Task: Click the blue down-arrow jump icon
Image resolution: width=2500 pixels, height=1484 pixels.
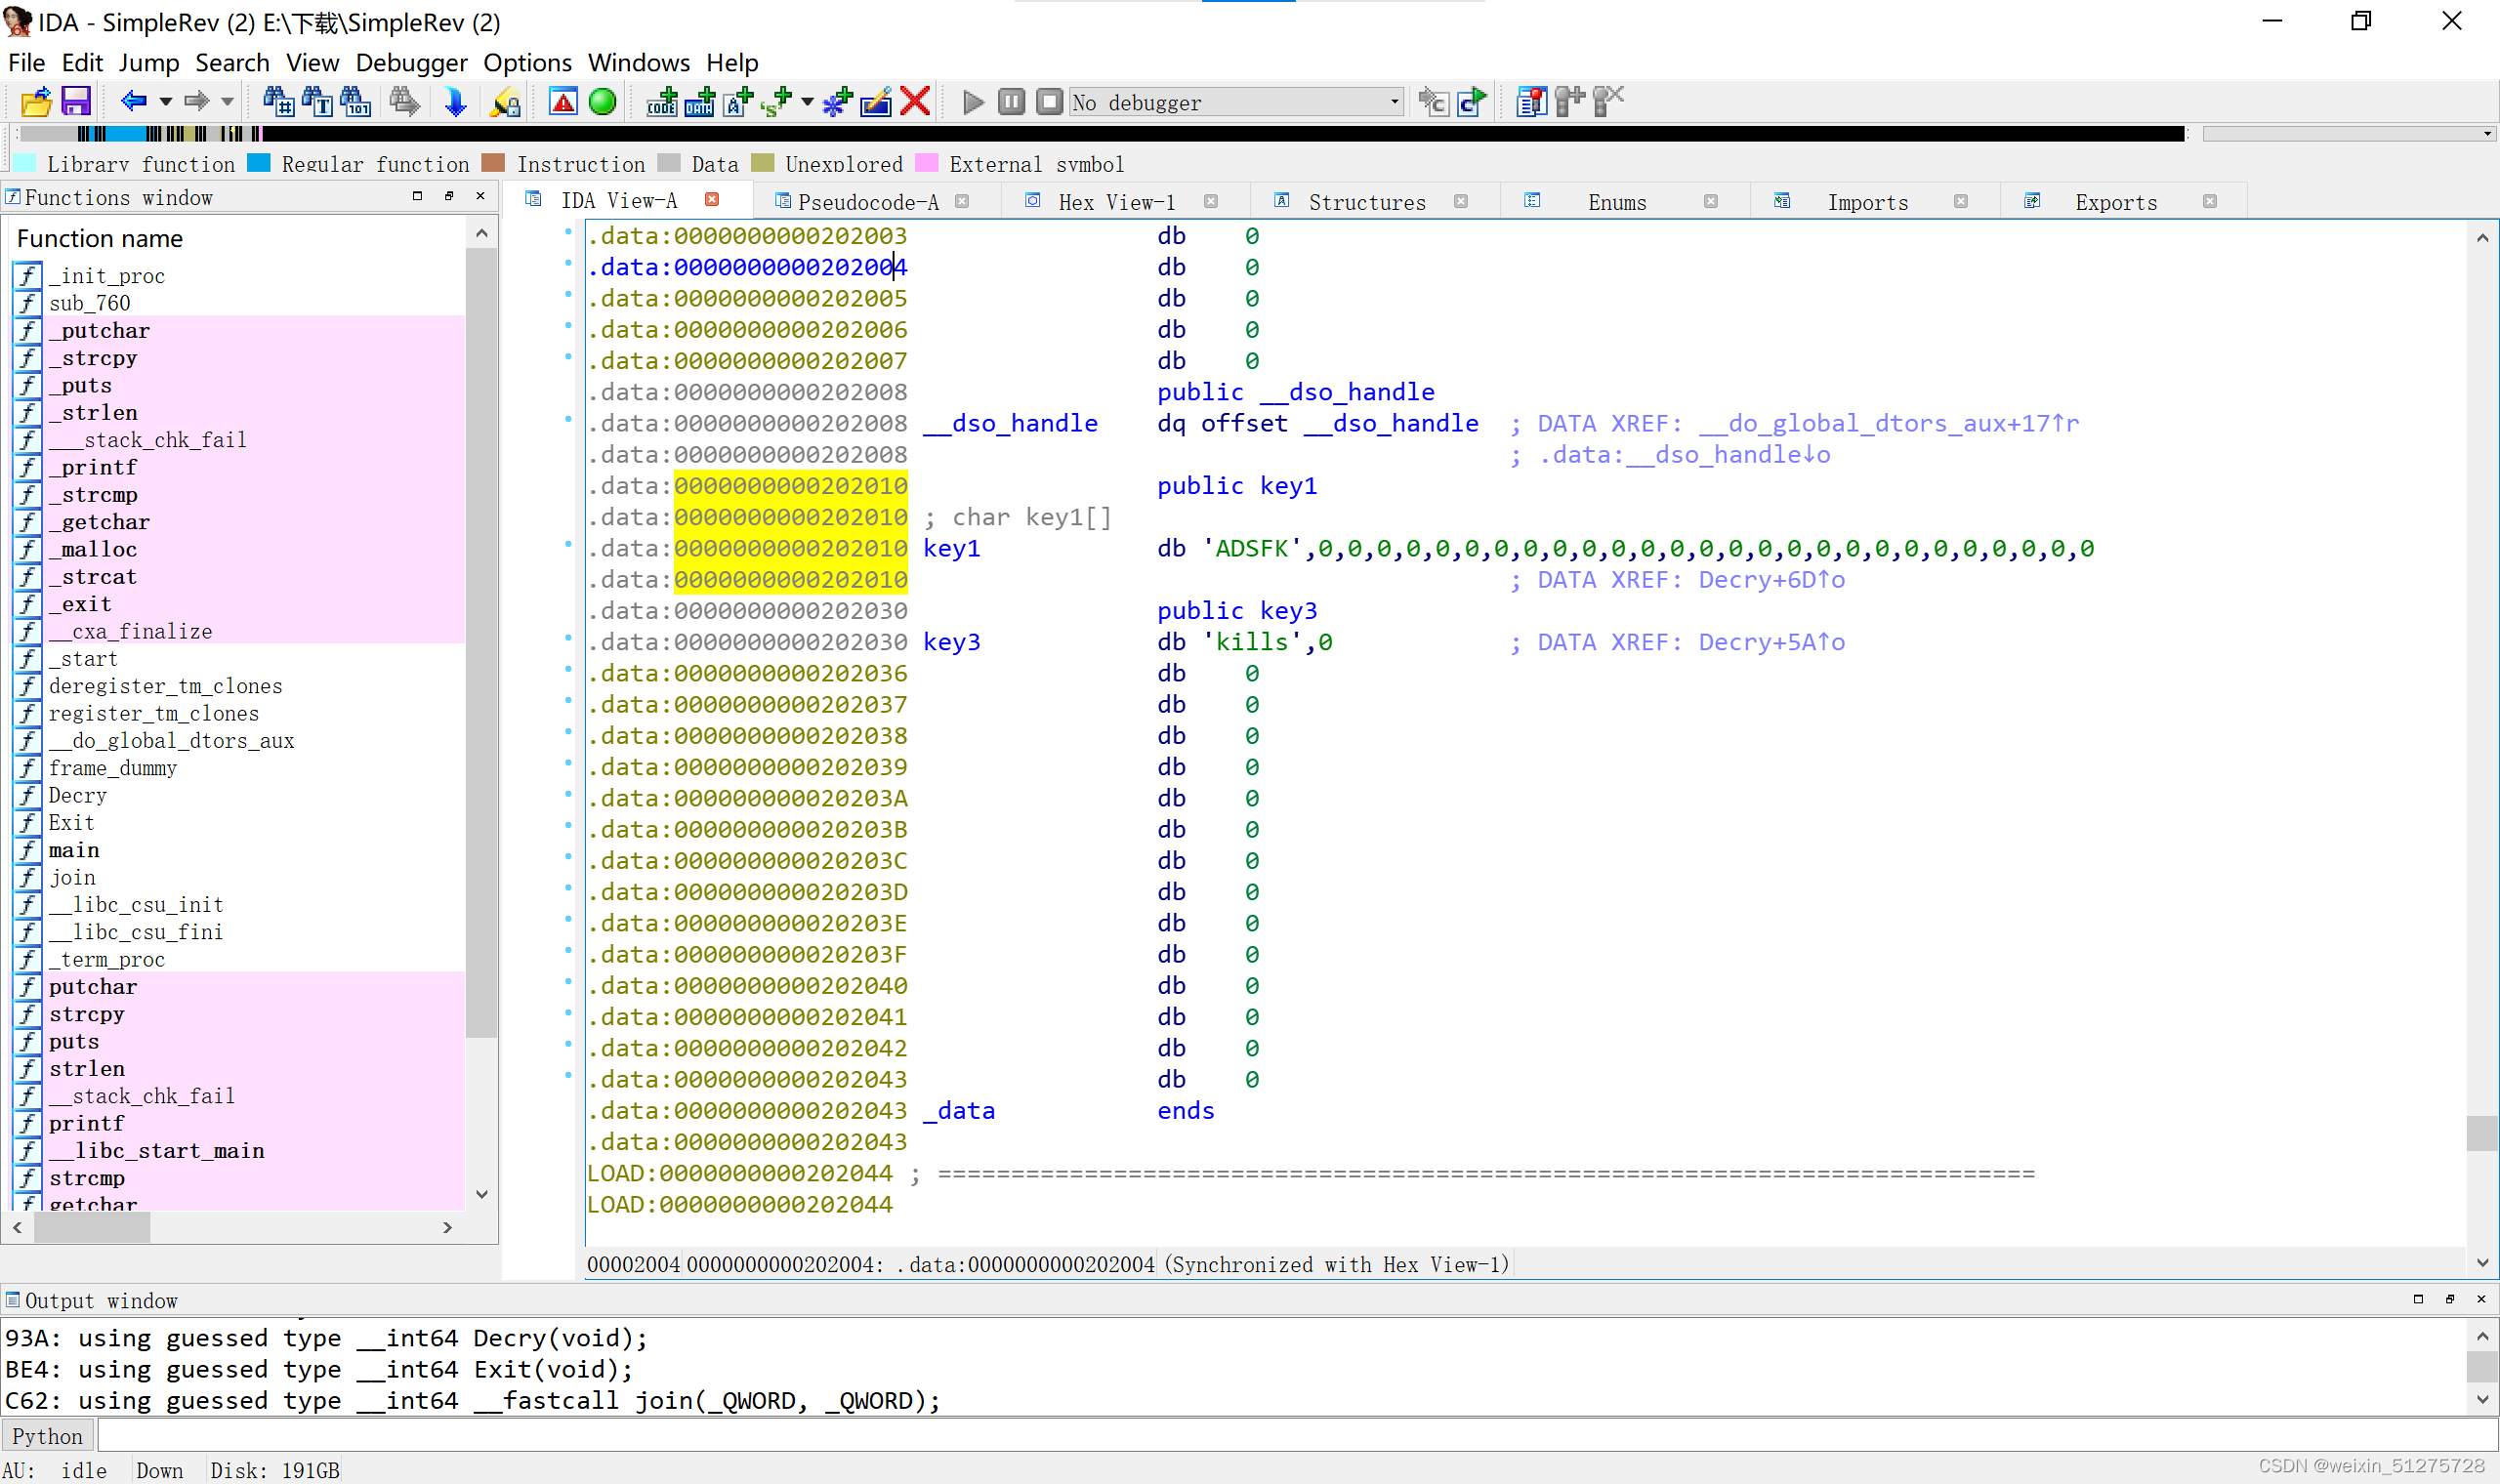Action: tap(455, 102)
